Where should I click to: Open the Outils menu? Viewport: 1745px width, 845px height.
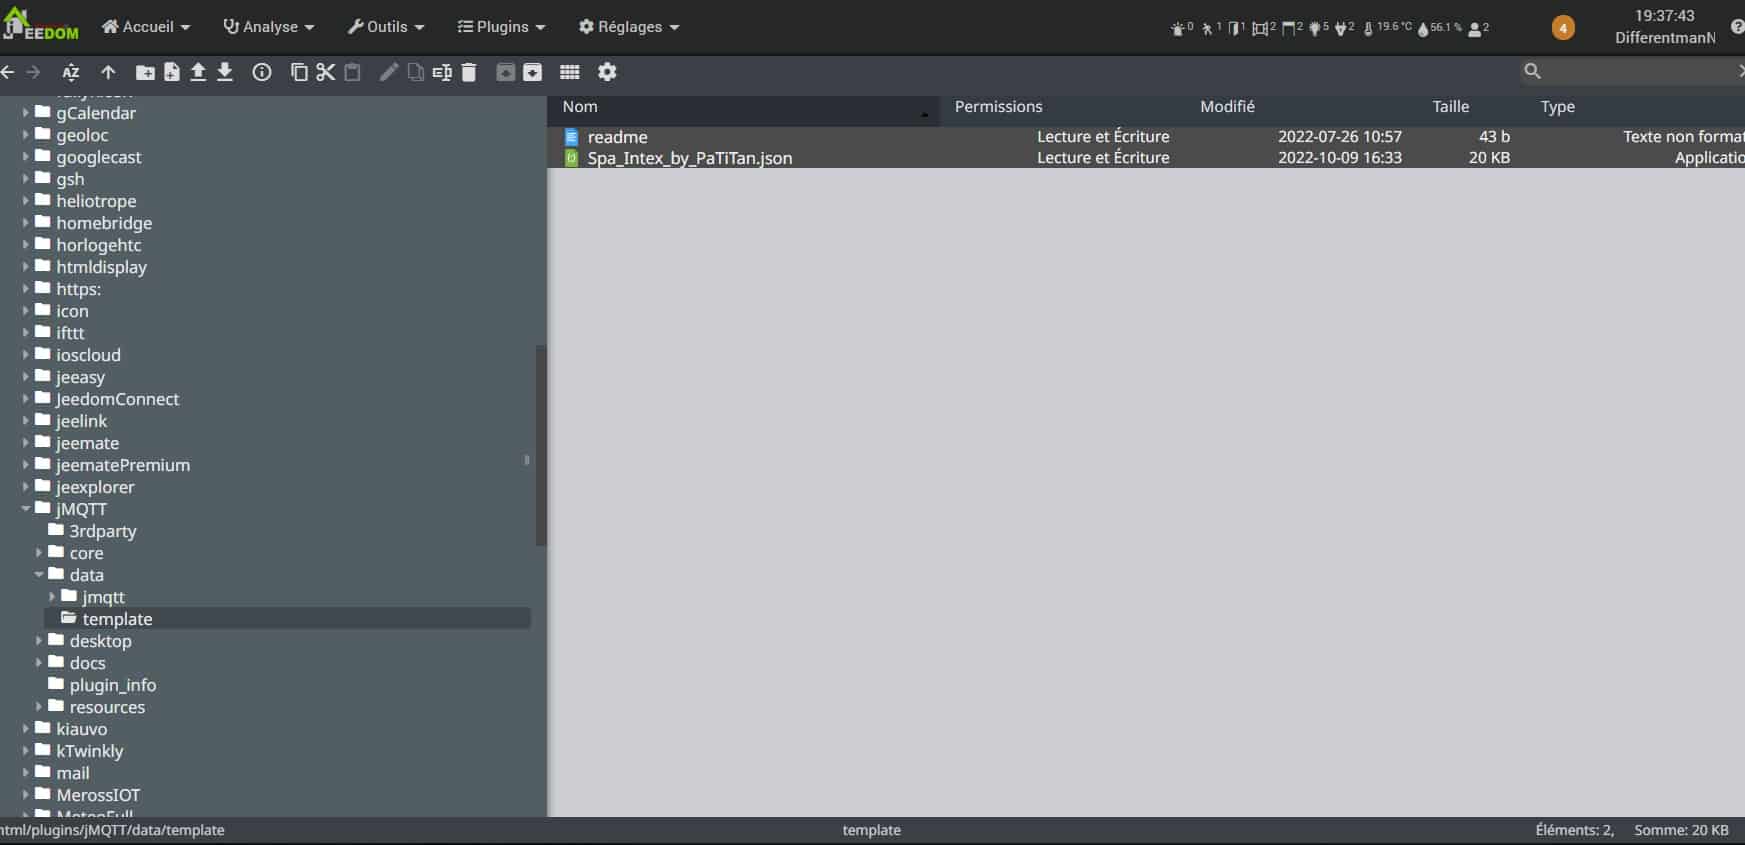(386, 27)
